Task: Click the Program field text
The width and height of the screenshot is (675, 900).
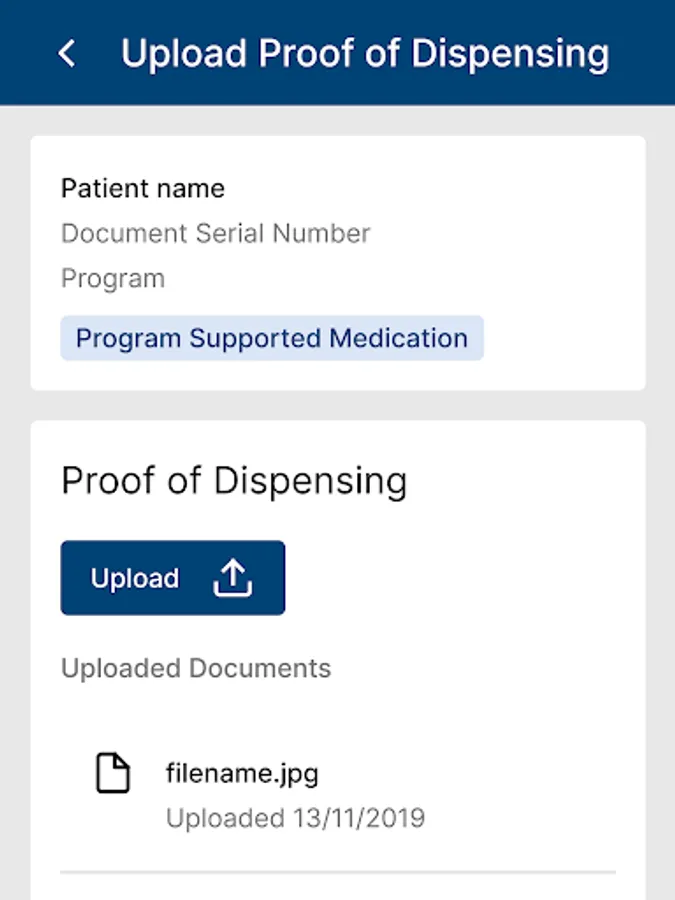Action: coord(113,278)
